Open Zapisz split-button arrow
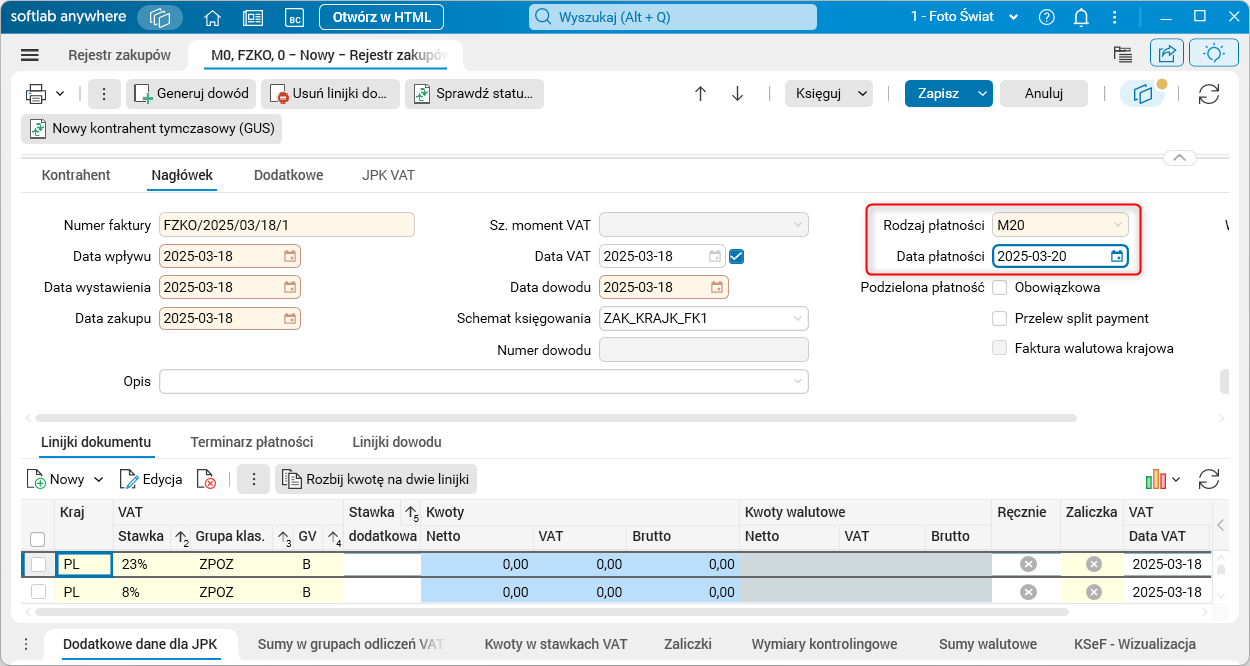 [982, 93]
